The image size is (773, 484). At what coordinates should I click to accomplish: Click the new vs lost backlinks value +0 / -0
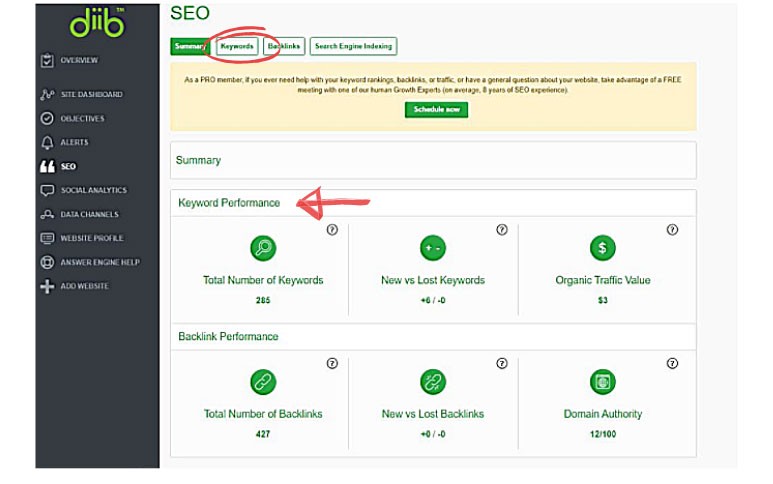[x=433, y=434]
